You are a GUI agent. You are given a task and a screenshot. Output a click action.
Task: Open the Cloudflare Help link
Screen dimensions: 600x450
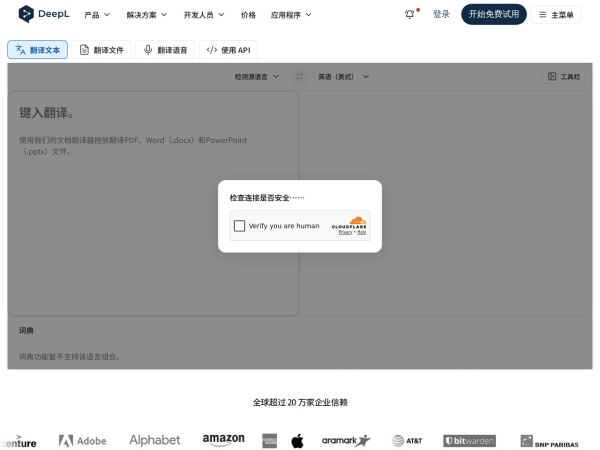tap(362, 232)
